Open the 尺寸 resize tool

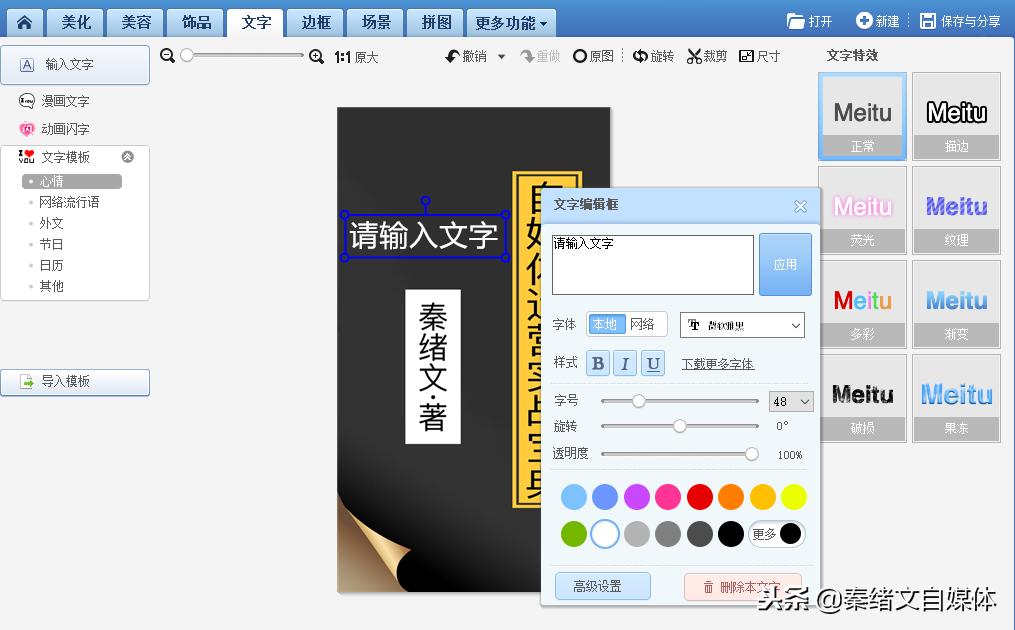tap(759, 56)
